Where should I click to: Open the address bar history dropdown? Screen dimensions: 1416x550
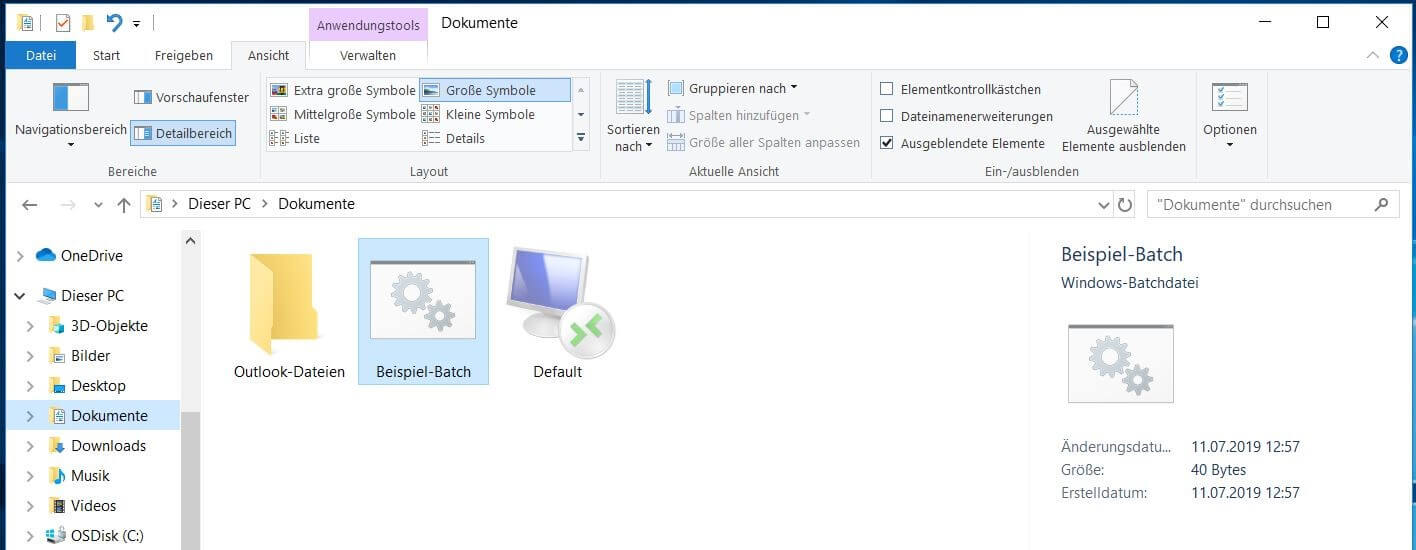1104,205
